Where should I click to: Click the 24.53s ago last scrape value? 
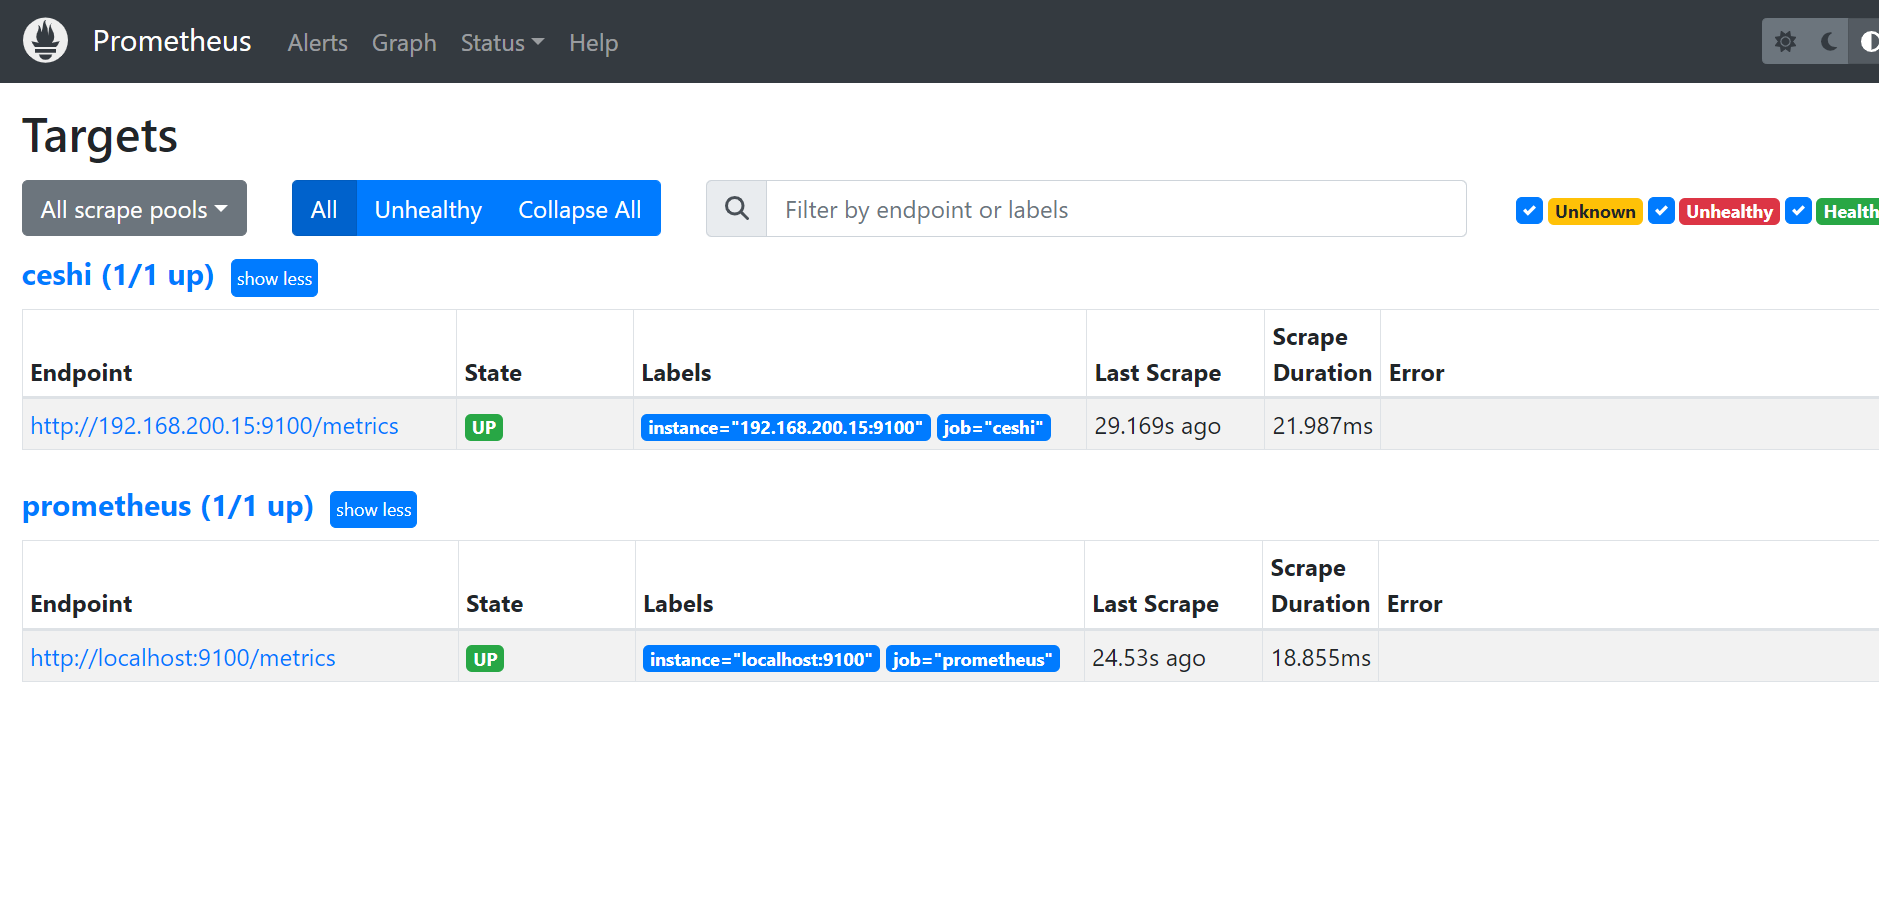(1149, 658)
